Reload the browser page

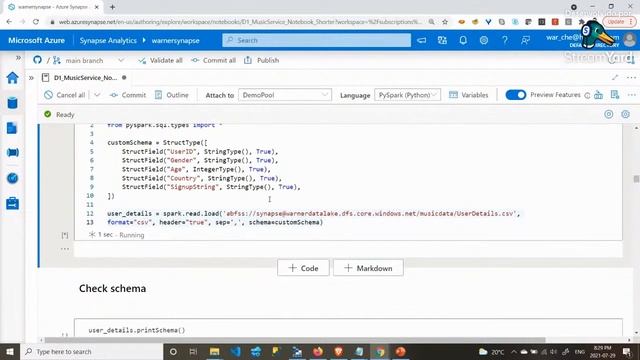pyautogui.click(x=36, y=22)
